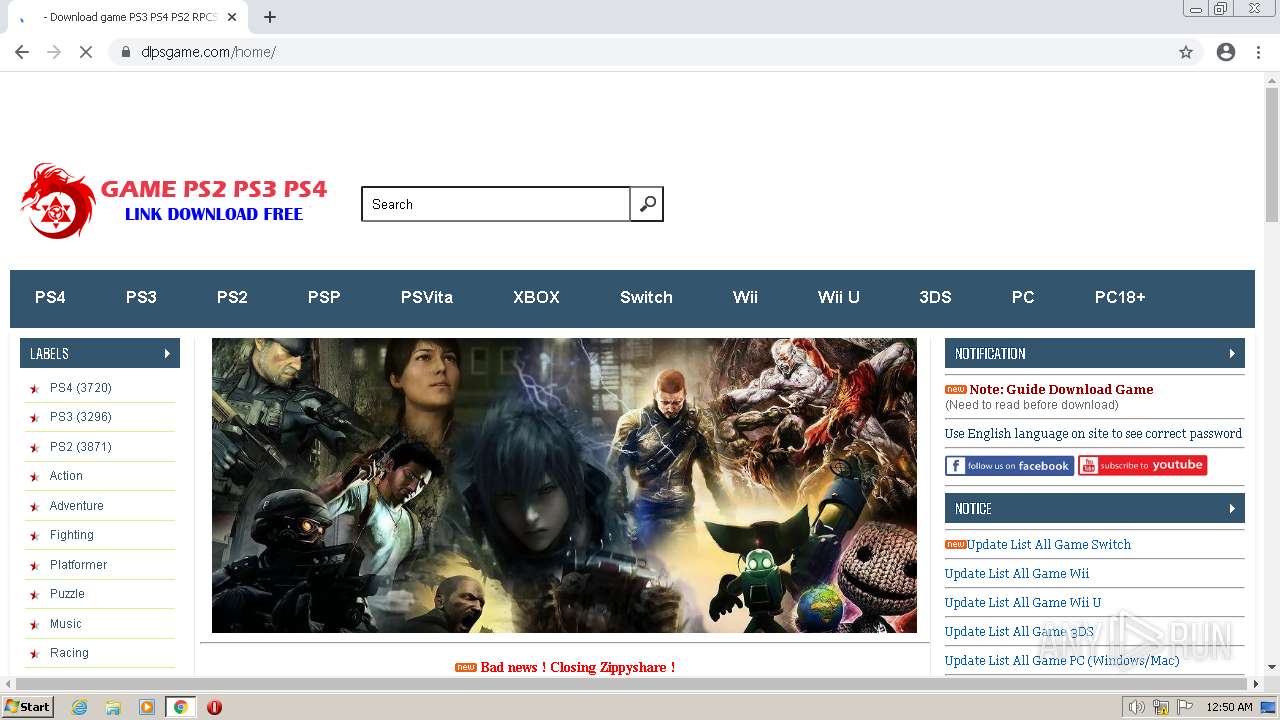Click the address bar URL
The image size is (1280, 720).
208,52
